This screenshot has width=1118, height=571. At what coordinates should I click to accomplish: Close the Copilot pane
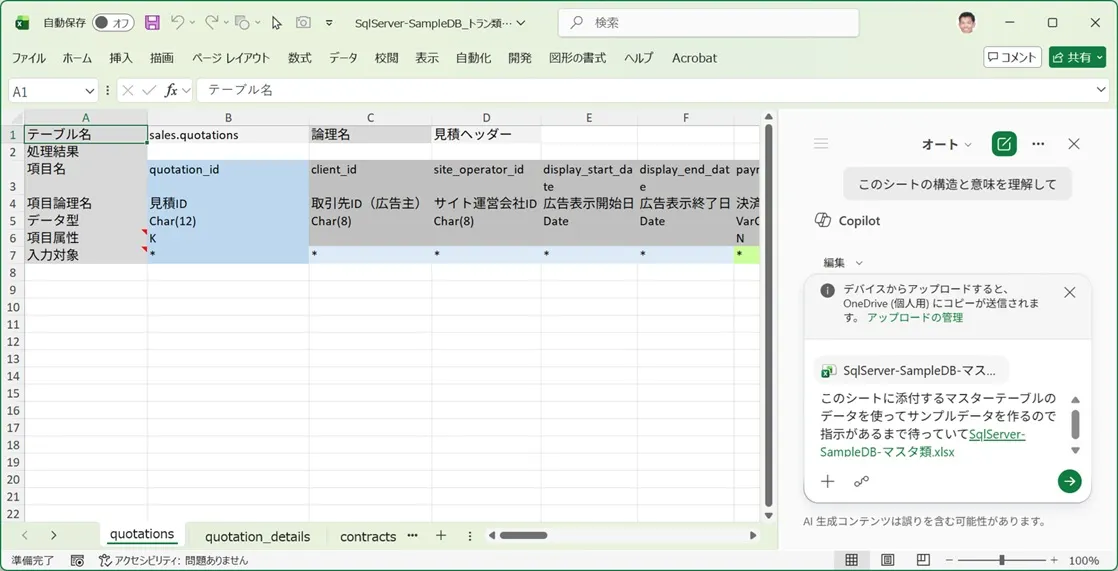(x=1074, y=144)
